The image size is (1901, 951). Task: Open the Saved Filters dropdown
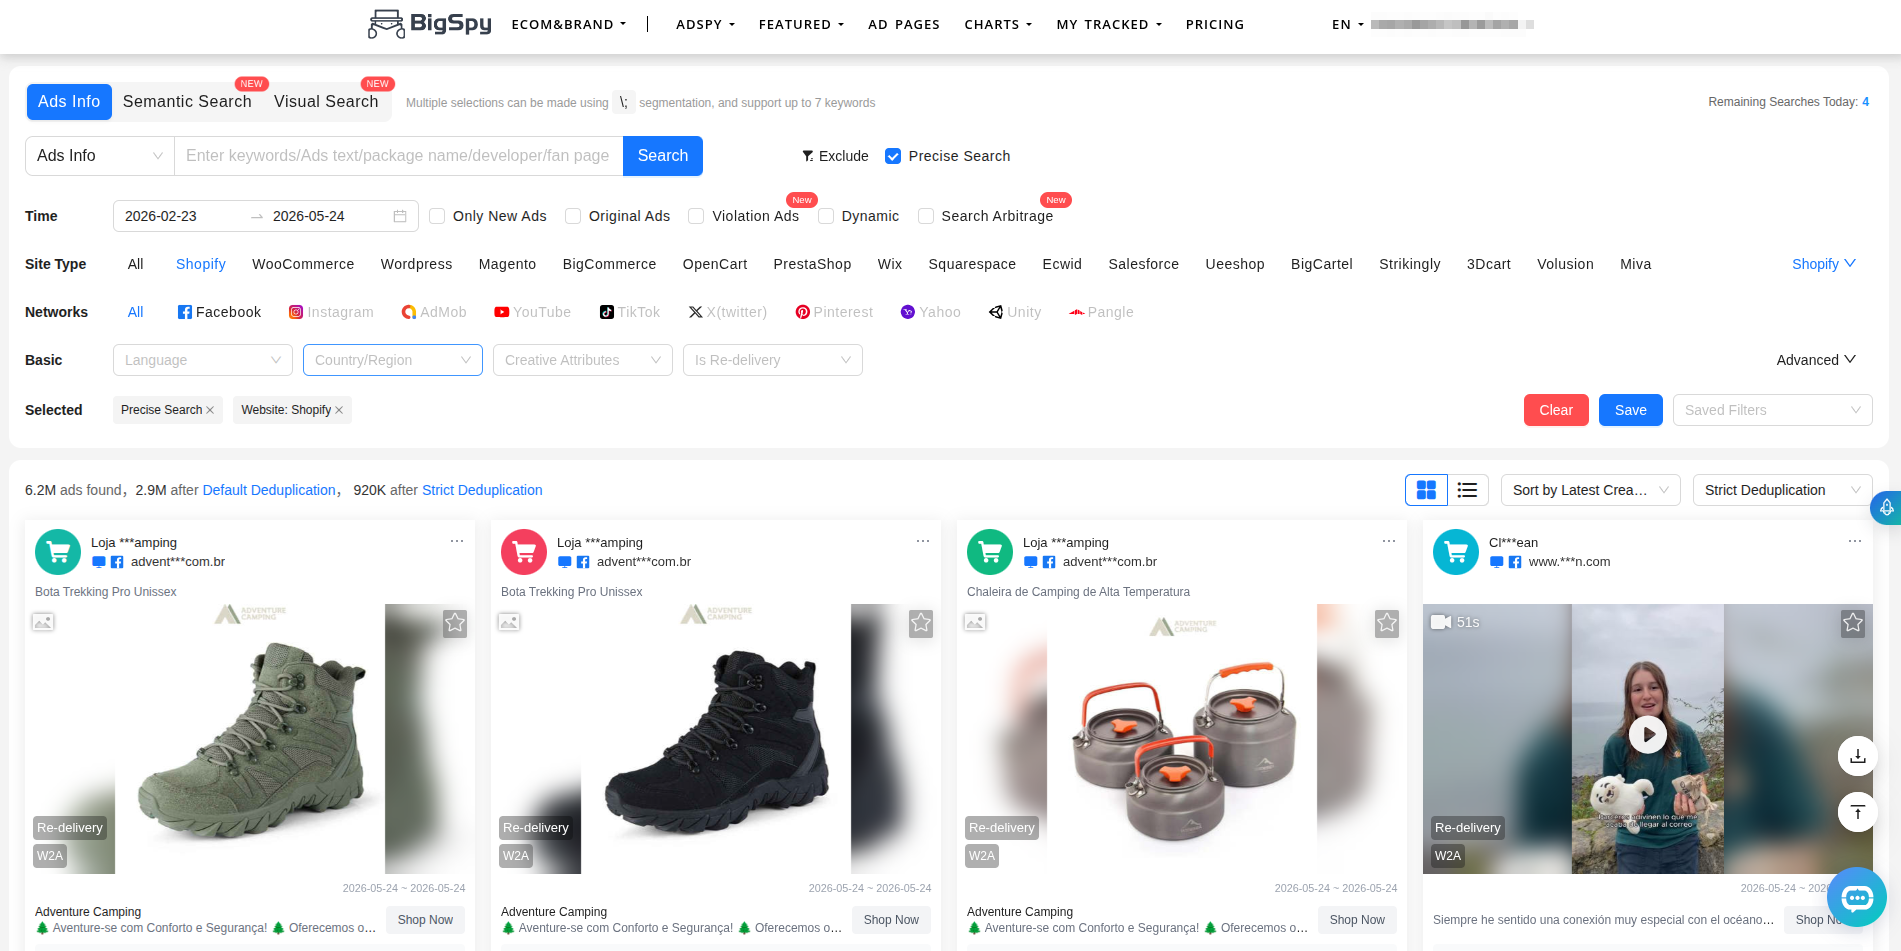pyautogui.click(x=1773, y=410)
